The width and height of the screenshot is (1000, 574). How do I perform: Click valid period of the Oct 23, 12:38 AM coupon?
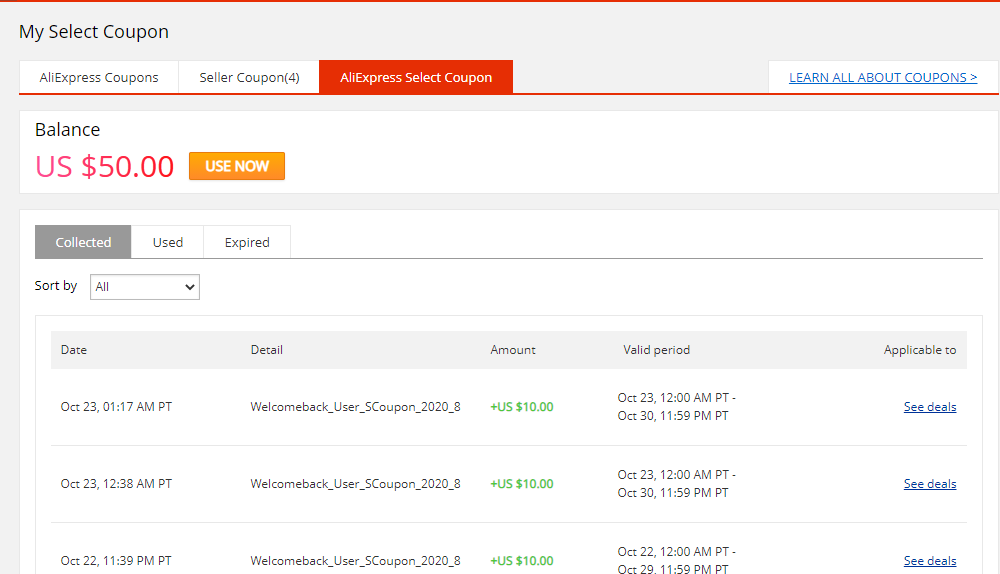point(676,484)
